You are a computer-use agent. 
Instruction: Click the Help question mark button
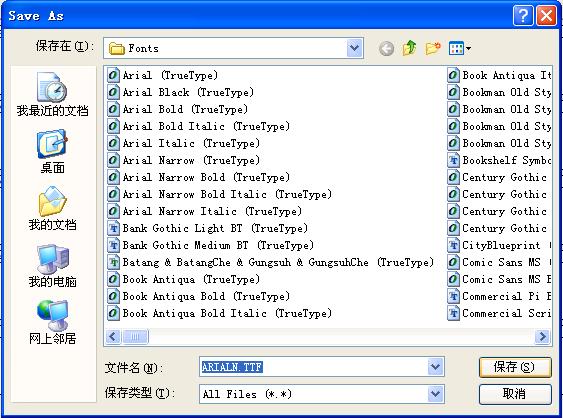[523, 15]
